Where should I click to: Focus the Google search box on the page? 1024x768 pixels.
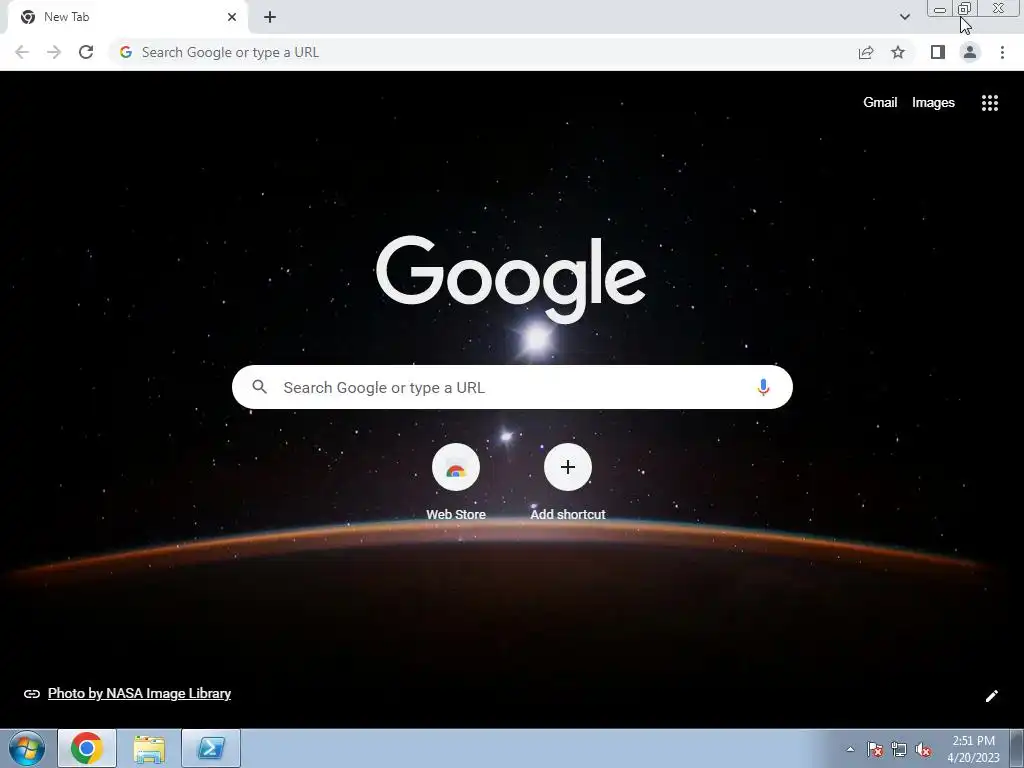[512, 387]
